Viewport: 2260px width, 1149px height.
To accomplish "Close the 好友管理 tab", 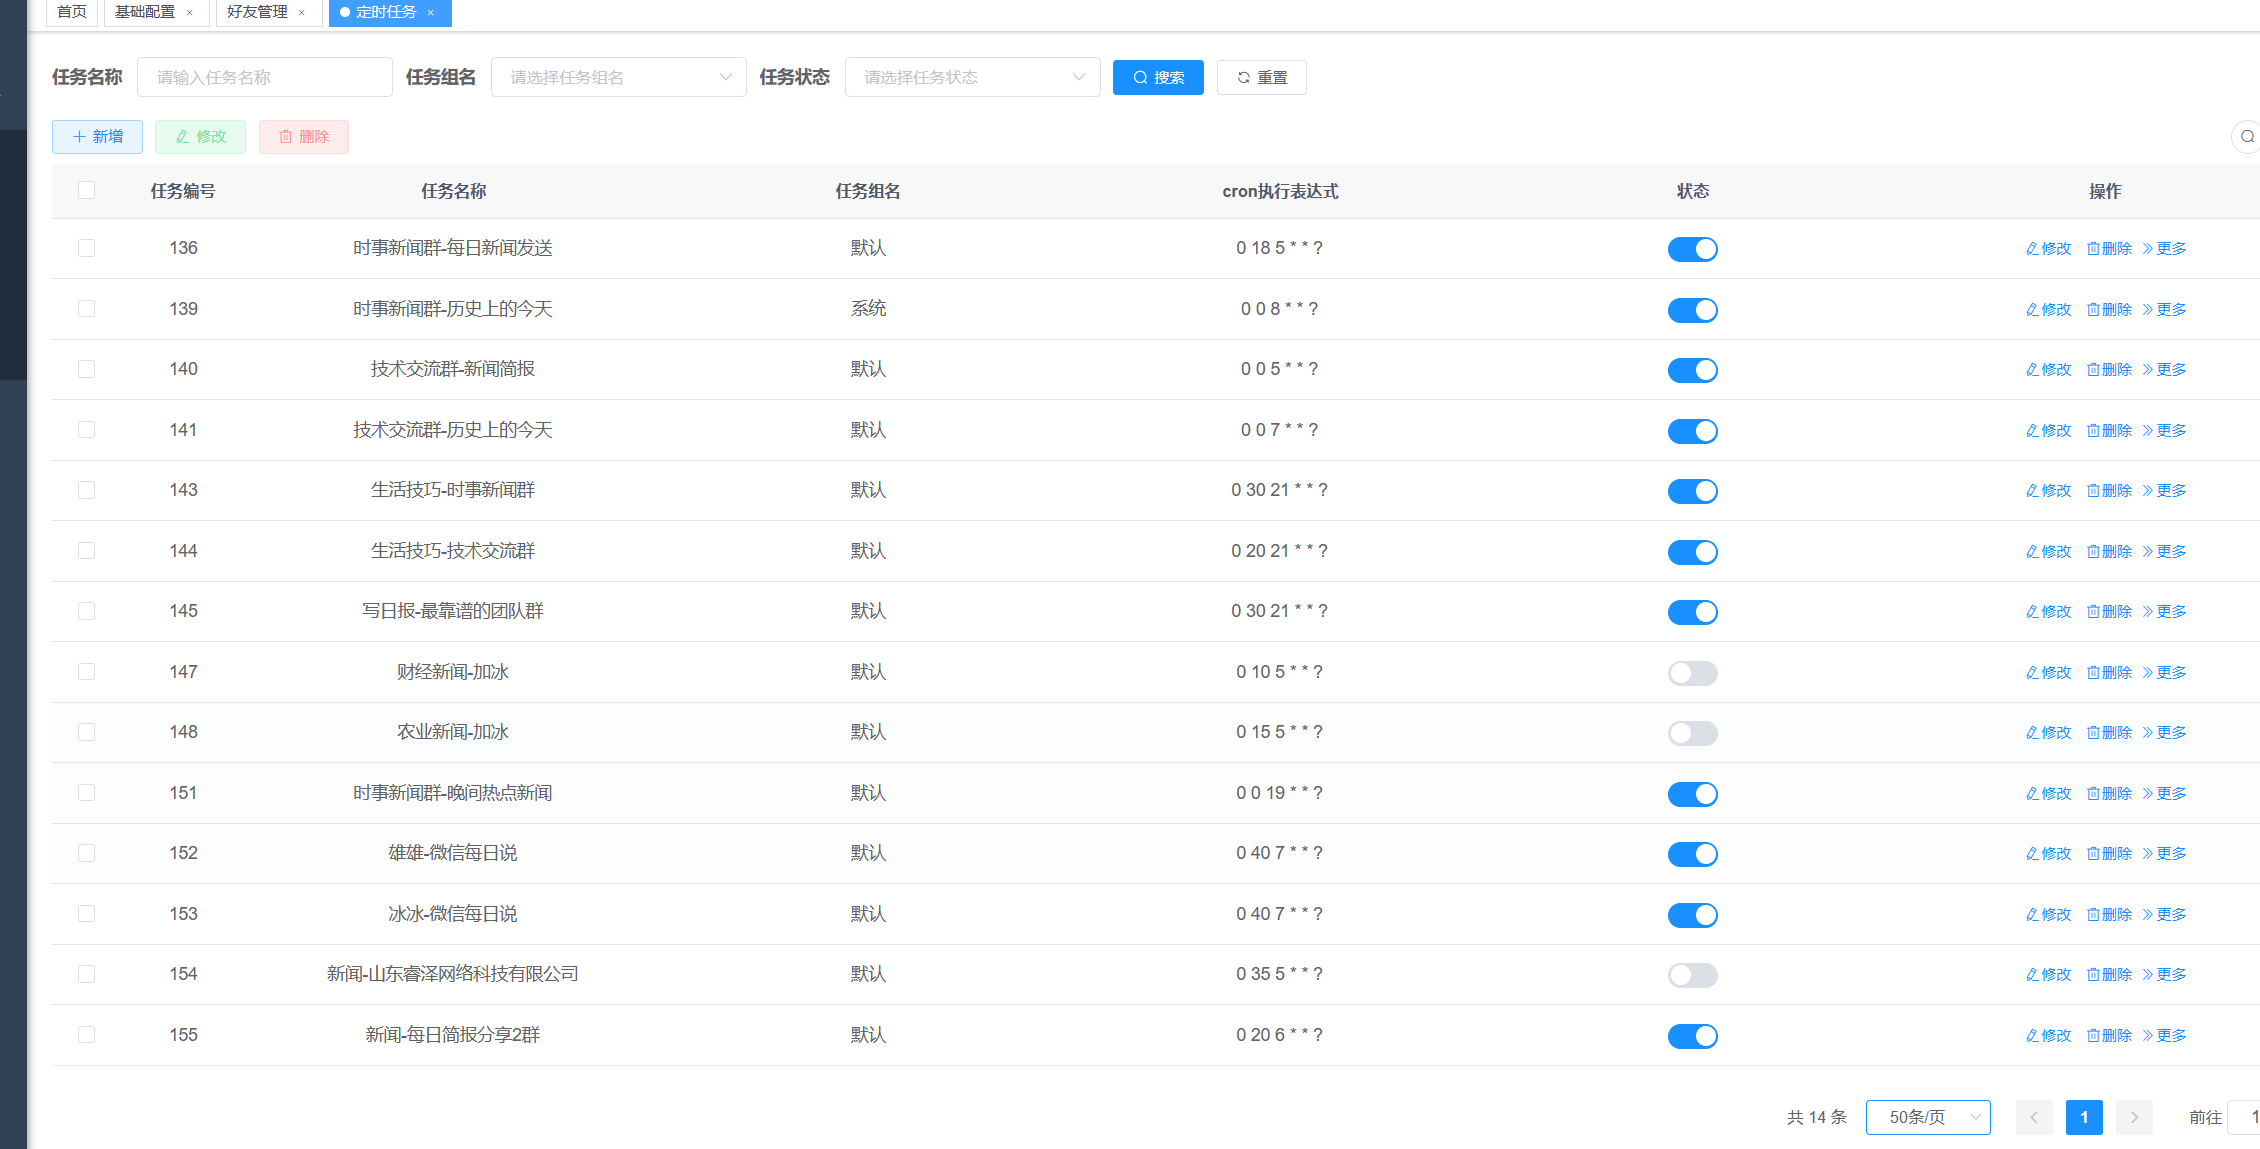I will 301,13.
